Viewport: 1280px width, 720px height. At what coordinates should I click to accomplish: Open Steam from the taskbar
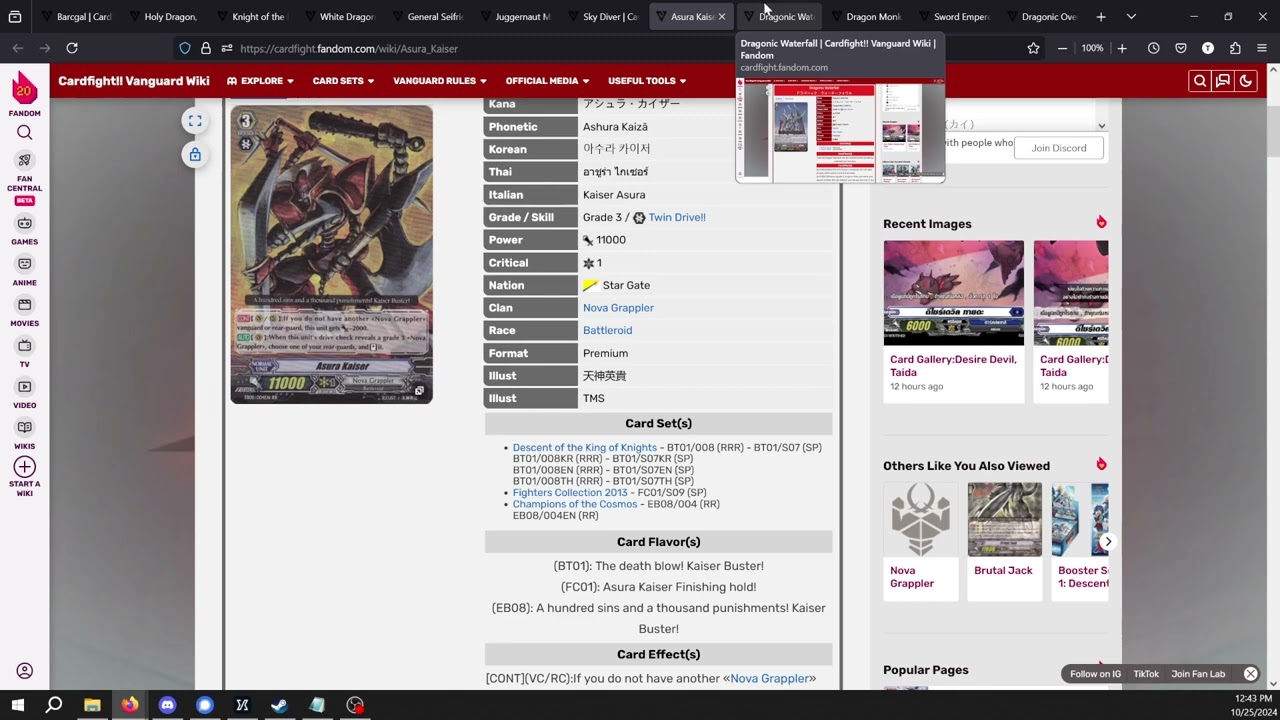point(279,705)
